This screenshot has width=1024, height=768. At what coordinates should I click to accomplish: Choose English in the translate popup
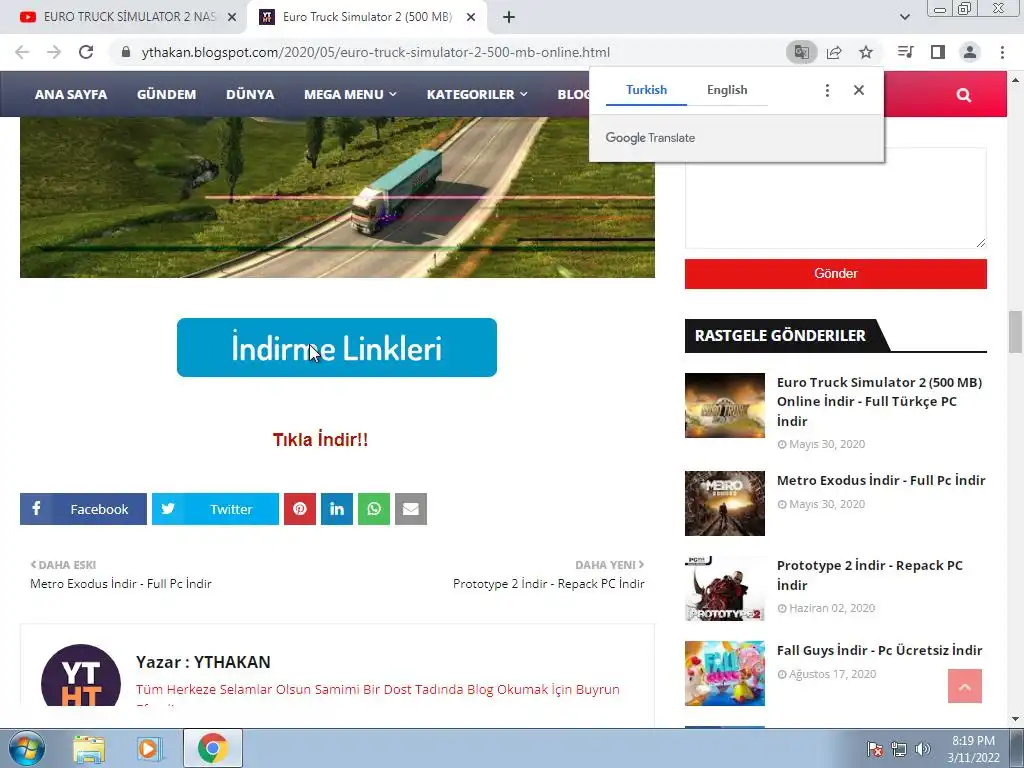click(727, 90)
